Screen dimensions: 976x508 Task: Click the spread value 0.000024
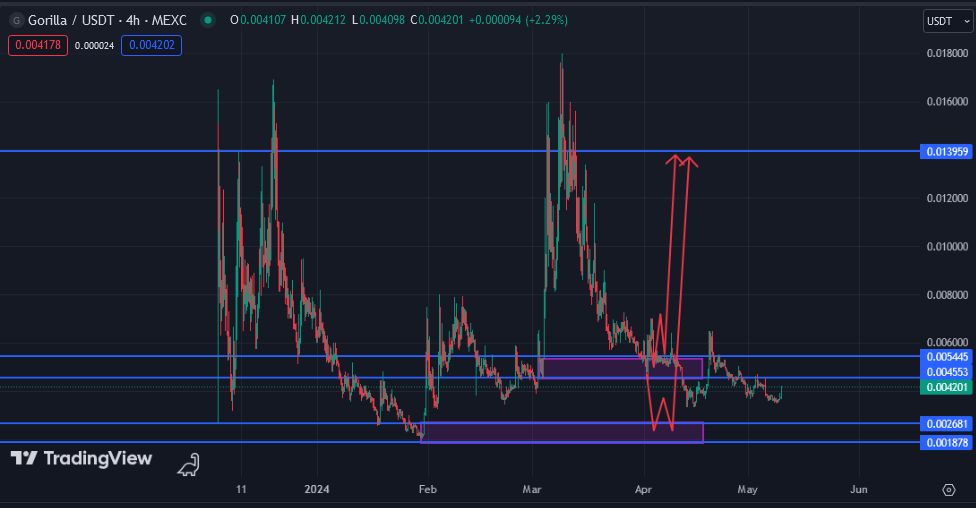point(94,45)
